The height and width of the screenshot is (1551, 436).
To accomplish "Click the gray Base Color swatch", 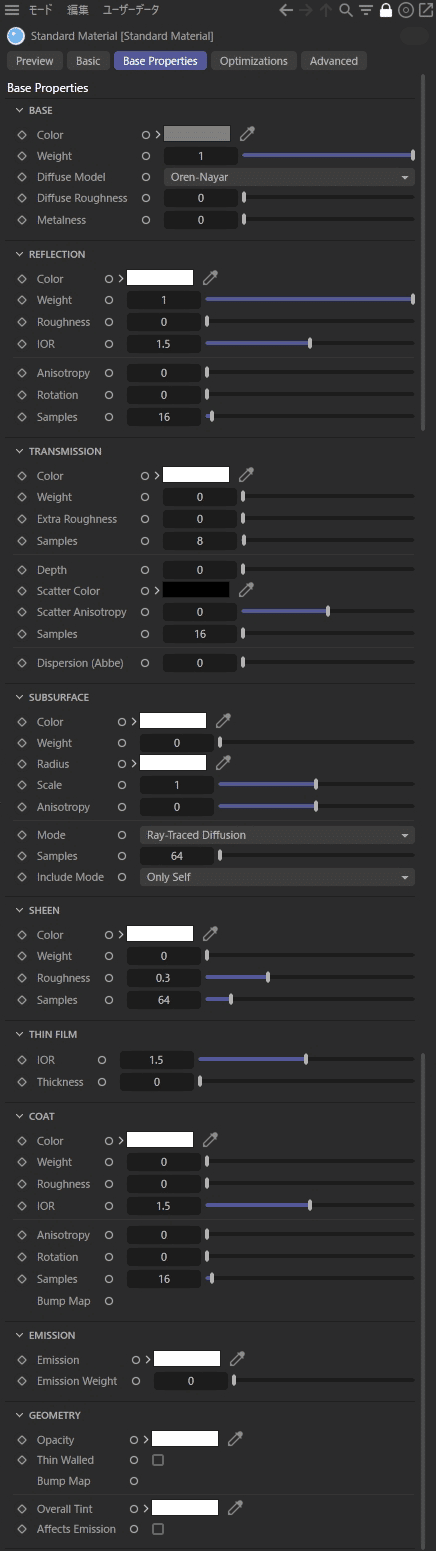I will (197, 134).
